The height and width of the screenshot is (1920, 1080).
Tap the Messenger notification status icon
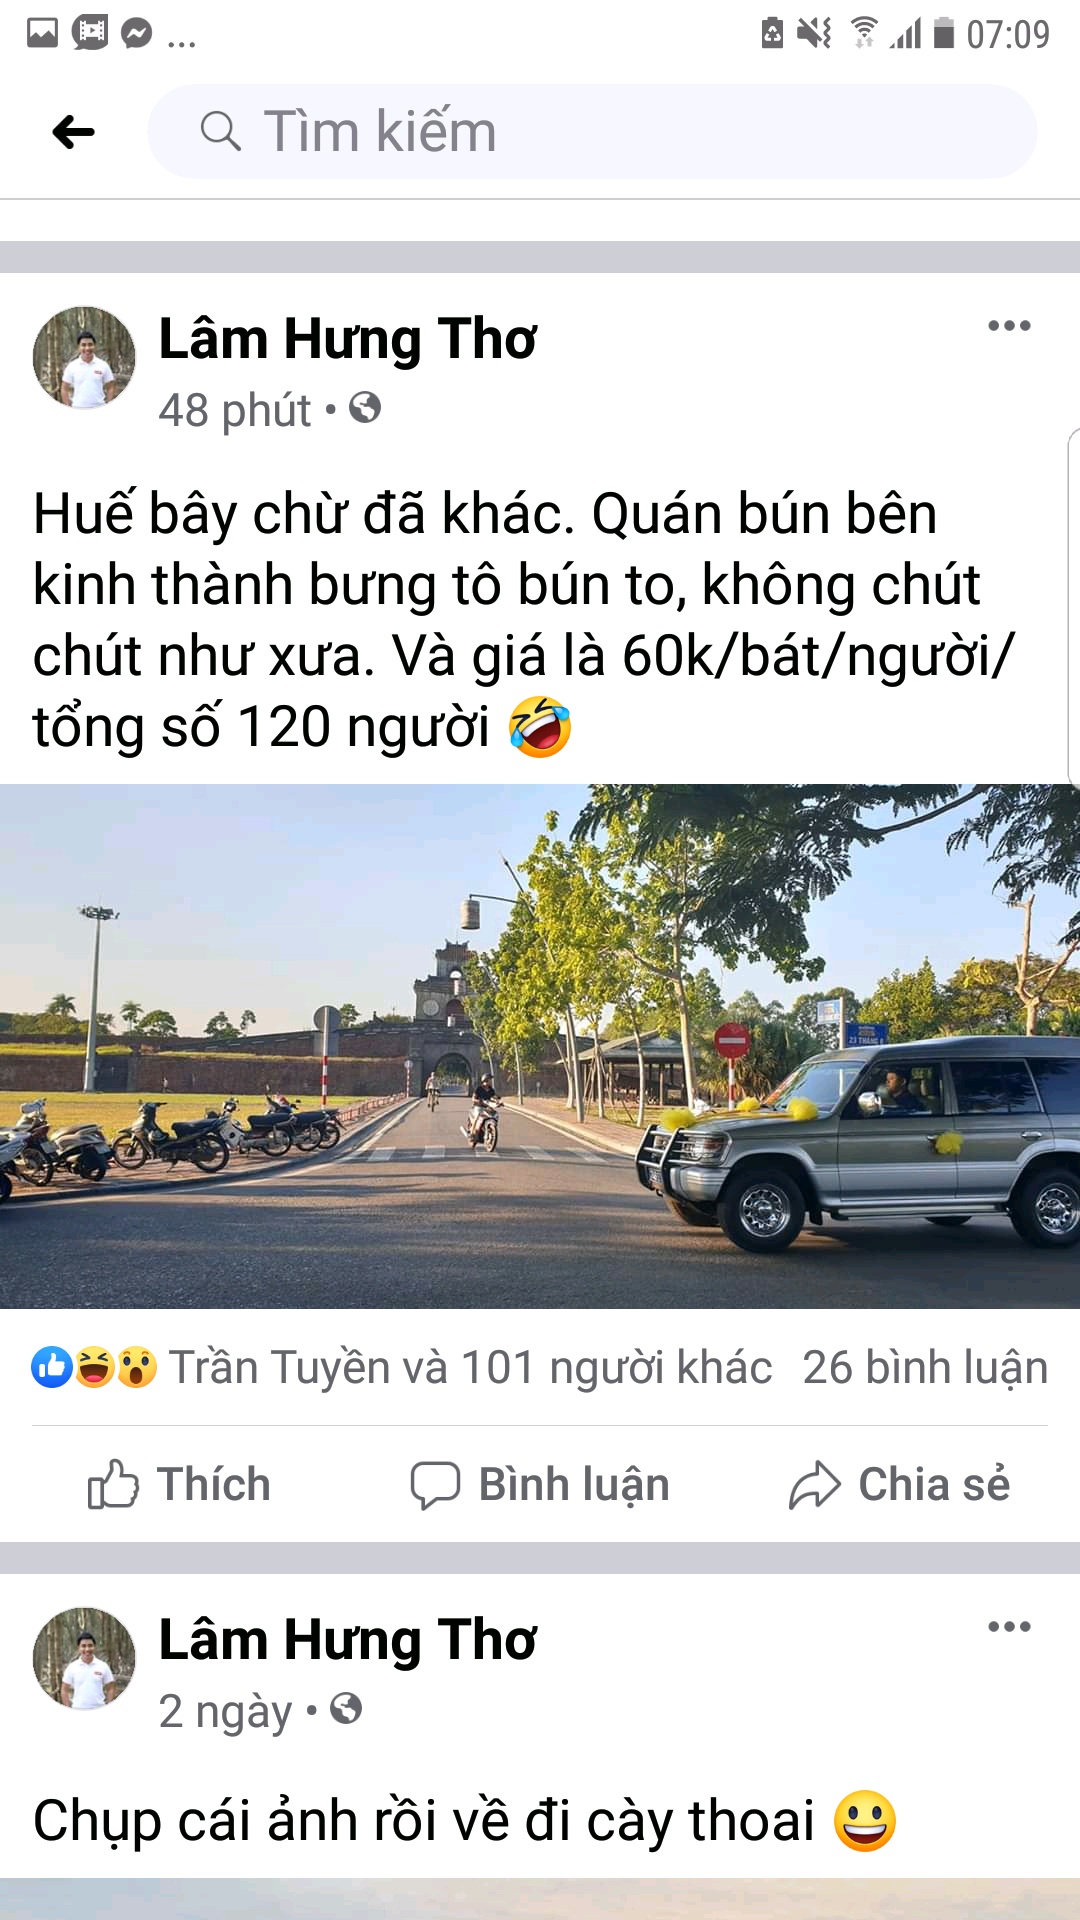tap(136, 34)
